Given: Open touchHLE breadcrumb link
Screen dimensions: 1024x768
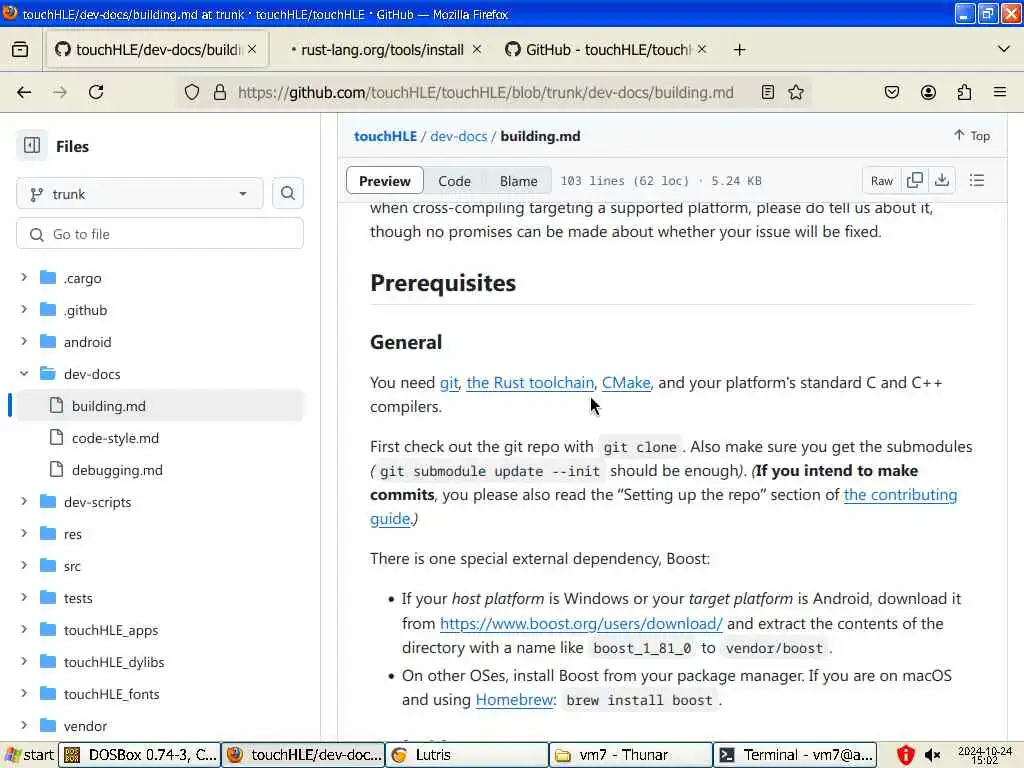Looking at the screenshot, I should click(x=385, y=136).
